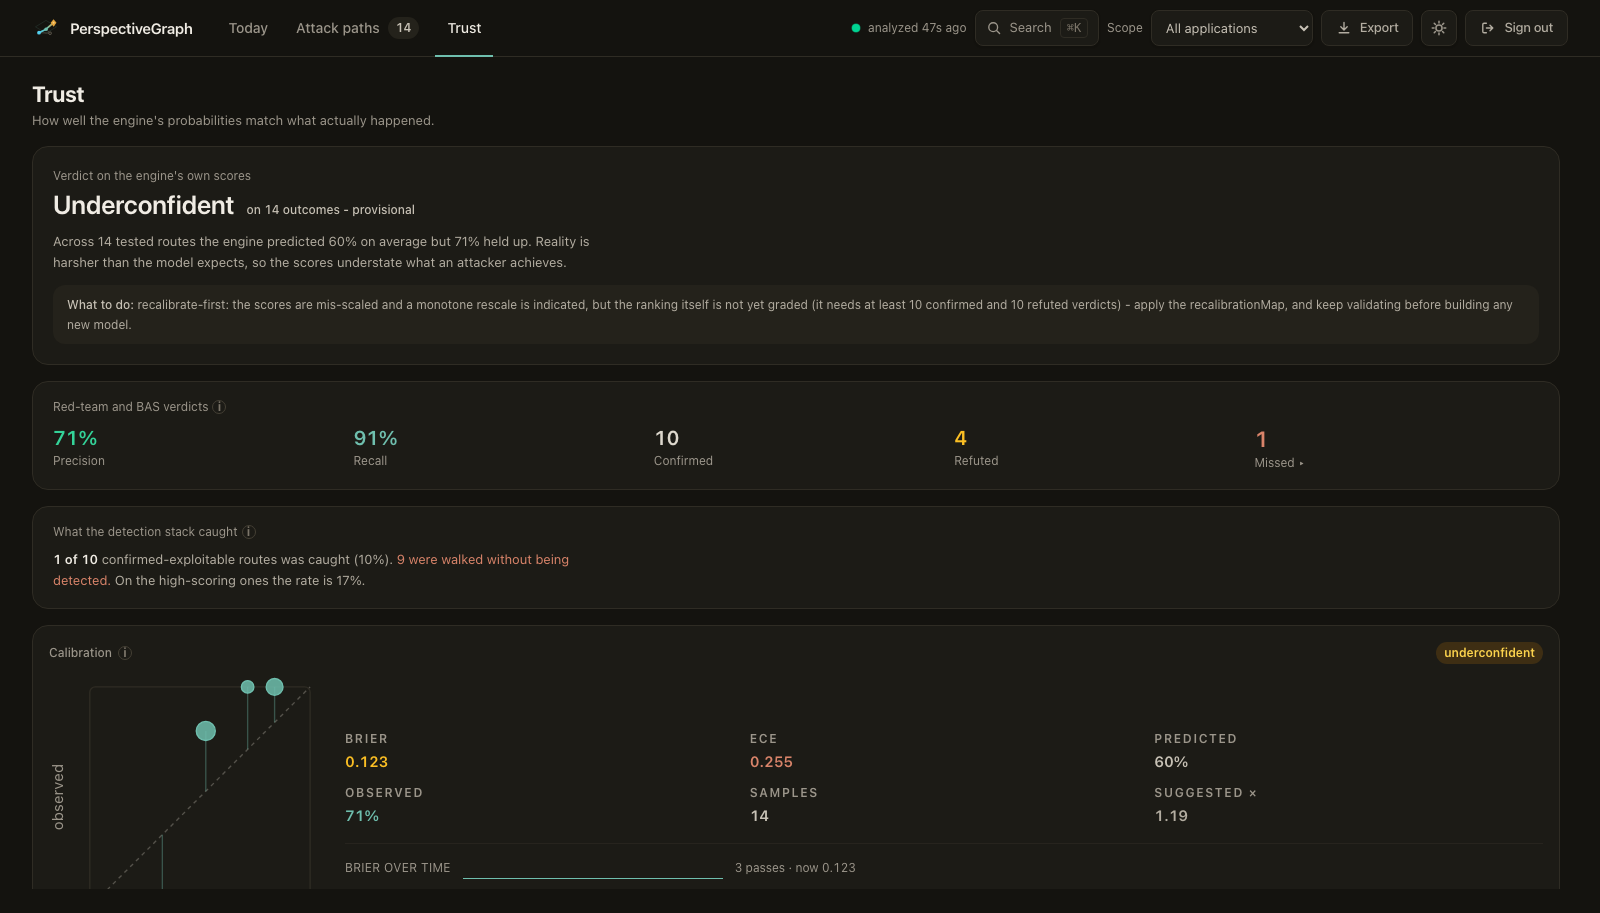1600x913 pixels.
Task: Click 'on 14 outcomes - provisional' text
Action: tap(330, 210)
